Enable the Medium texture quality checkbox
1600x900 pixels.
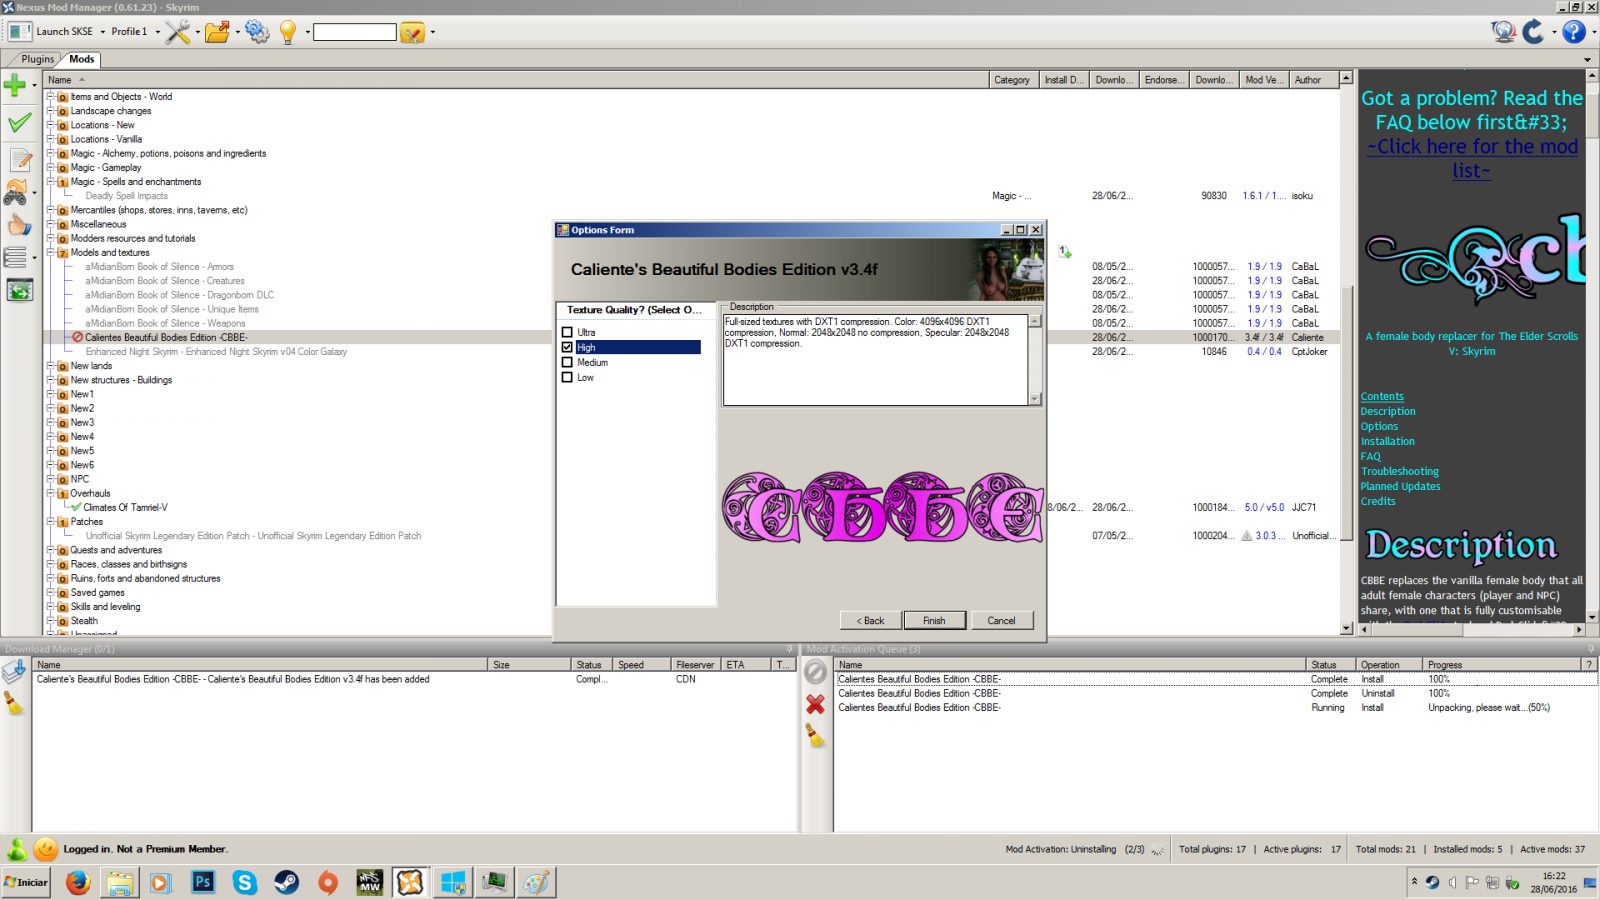(x=567, y=362)
